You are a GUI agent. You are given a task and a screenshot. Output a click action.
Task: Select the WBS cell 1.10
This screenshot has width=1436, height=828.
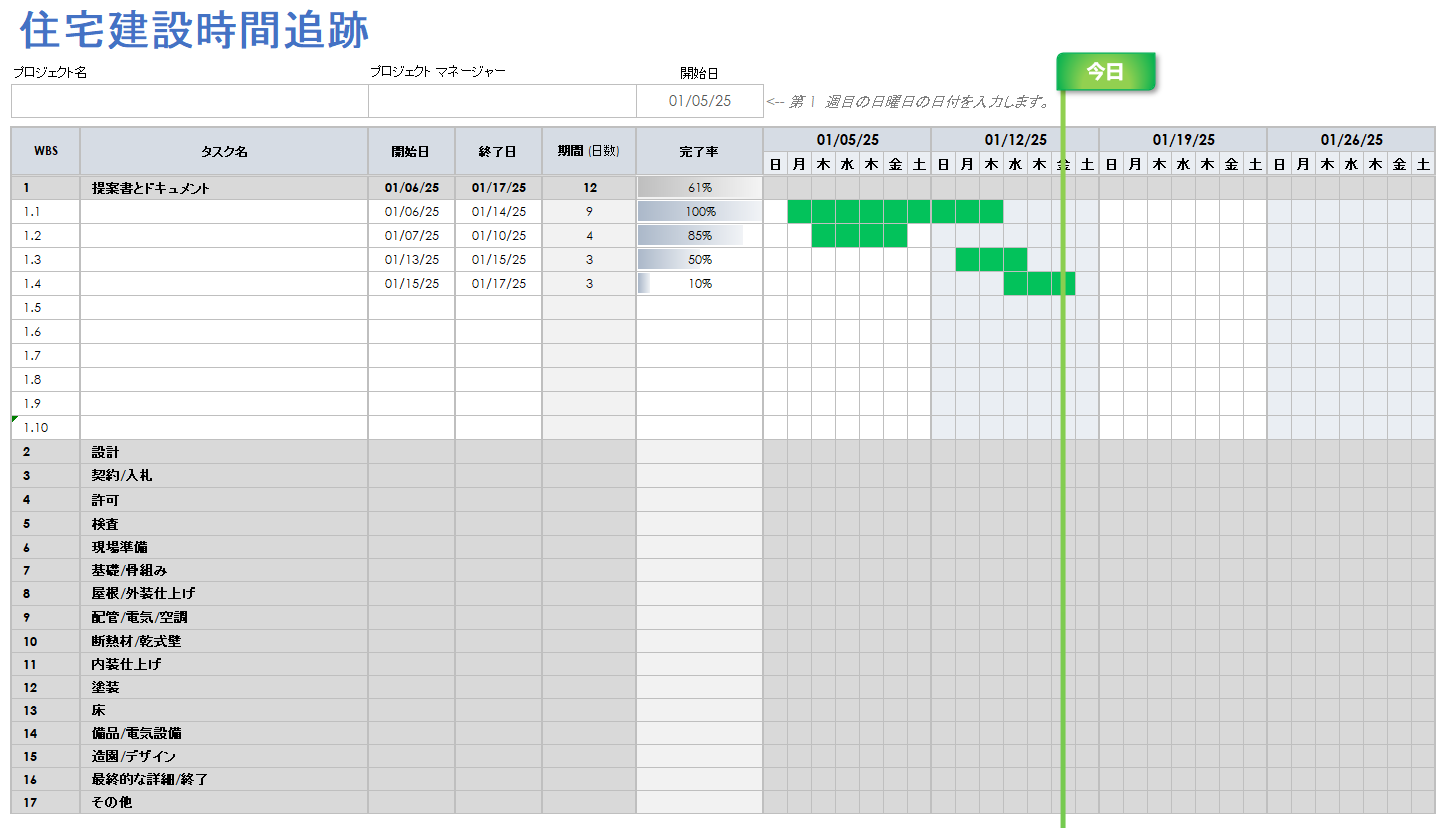click(x=46, y=428)
